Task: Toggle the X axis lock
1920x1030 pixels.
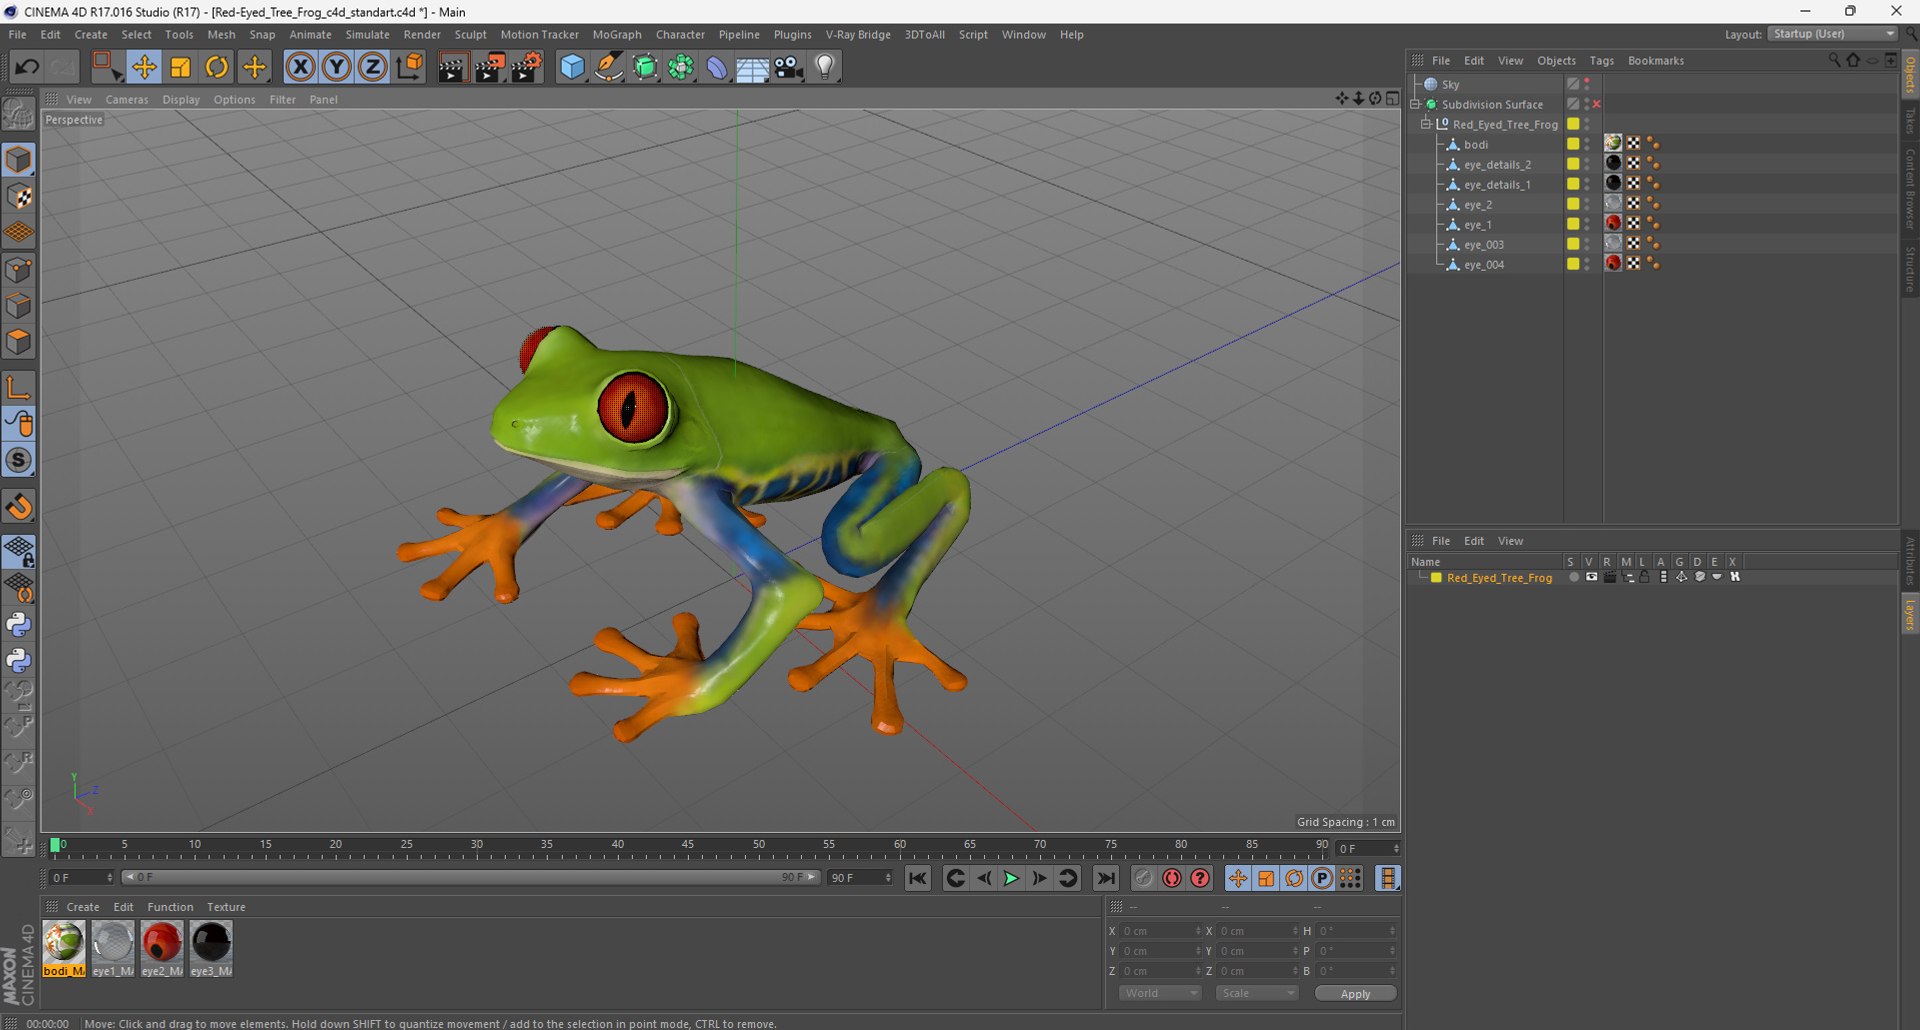Action: click(x=300, y=67)
